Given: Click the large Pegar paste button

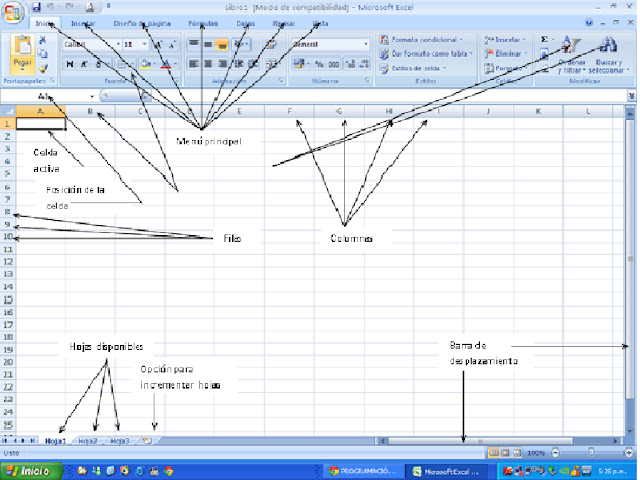Looking at the screenshot, I should point(23,53).
